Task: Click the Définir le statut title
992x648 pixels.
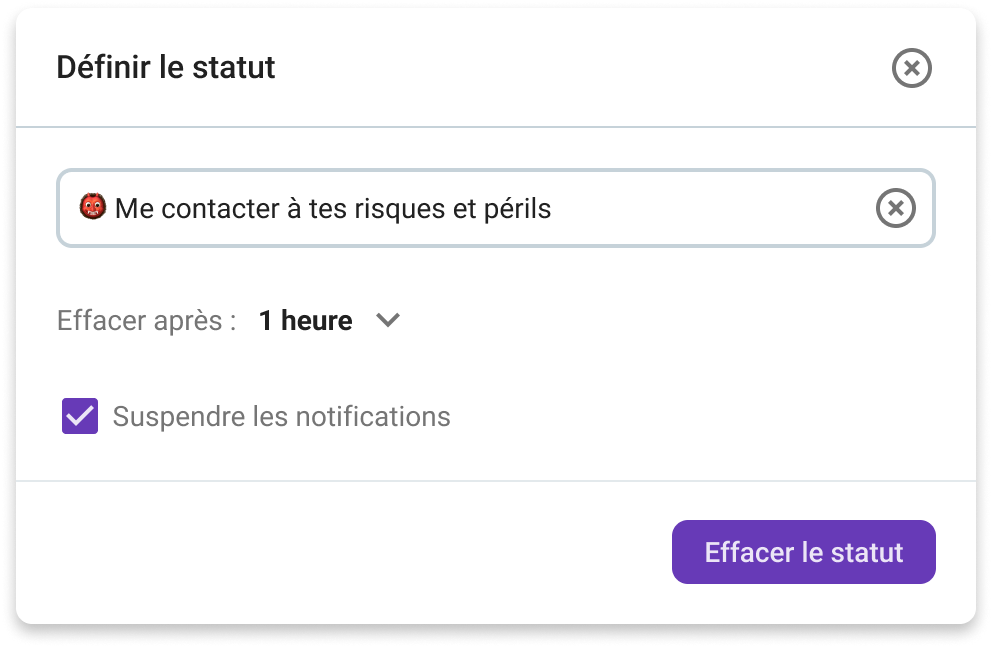Action: (165, 68)
